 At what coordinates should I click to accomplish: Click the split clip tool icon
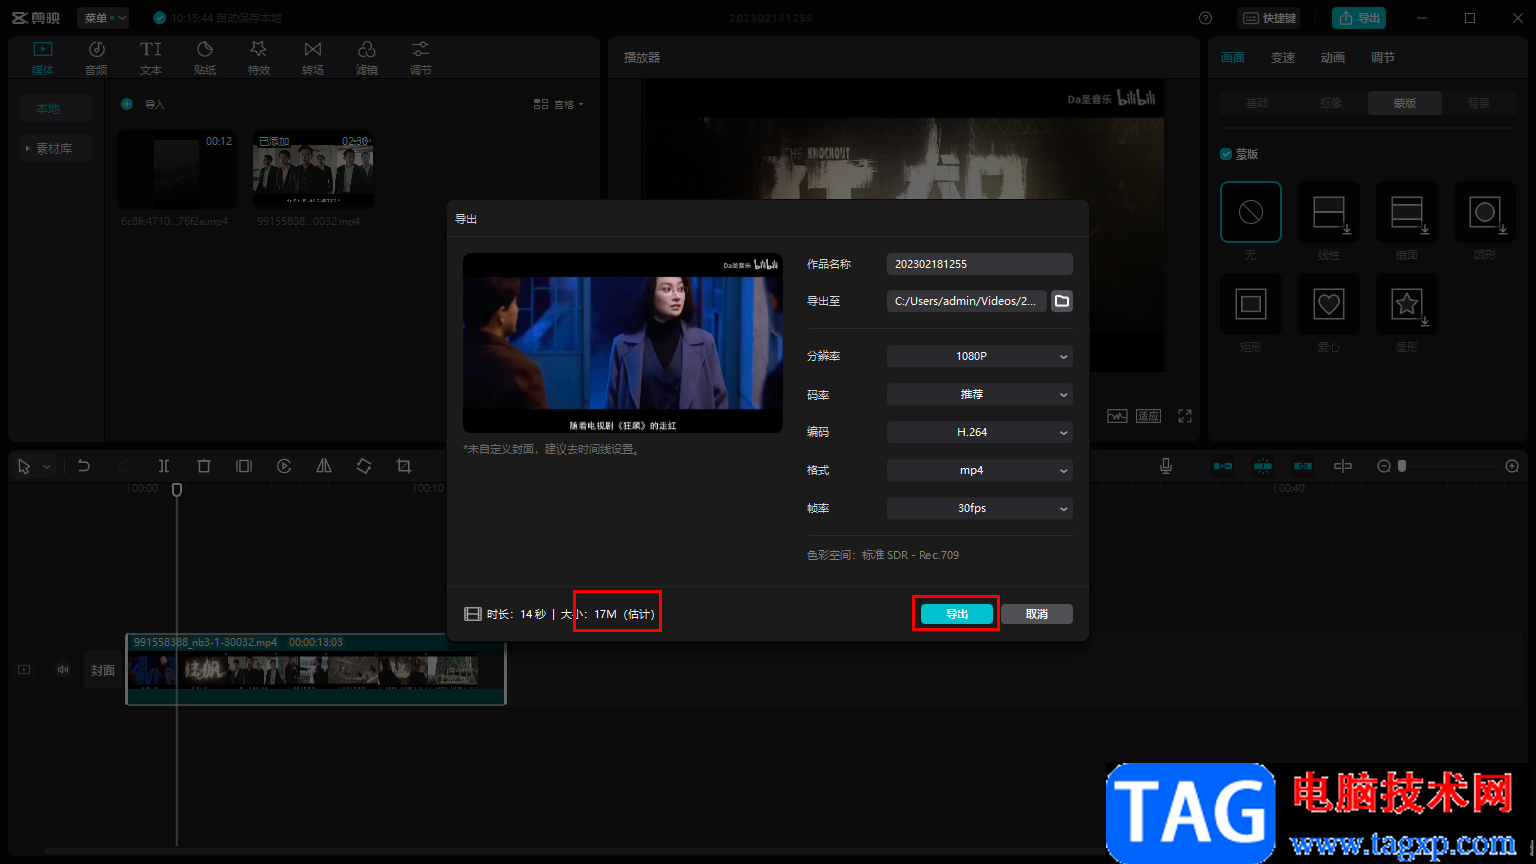click(x=164, y=466)
